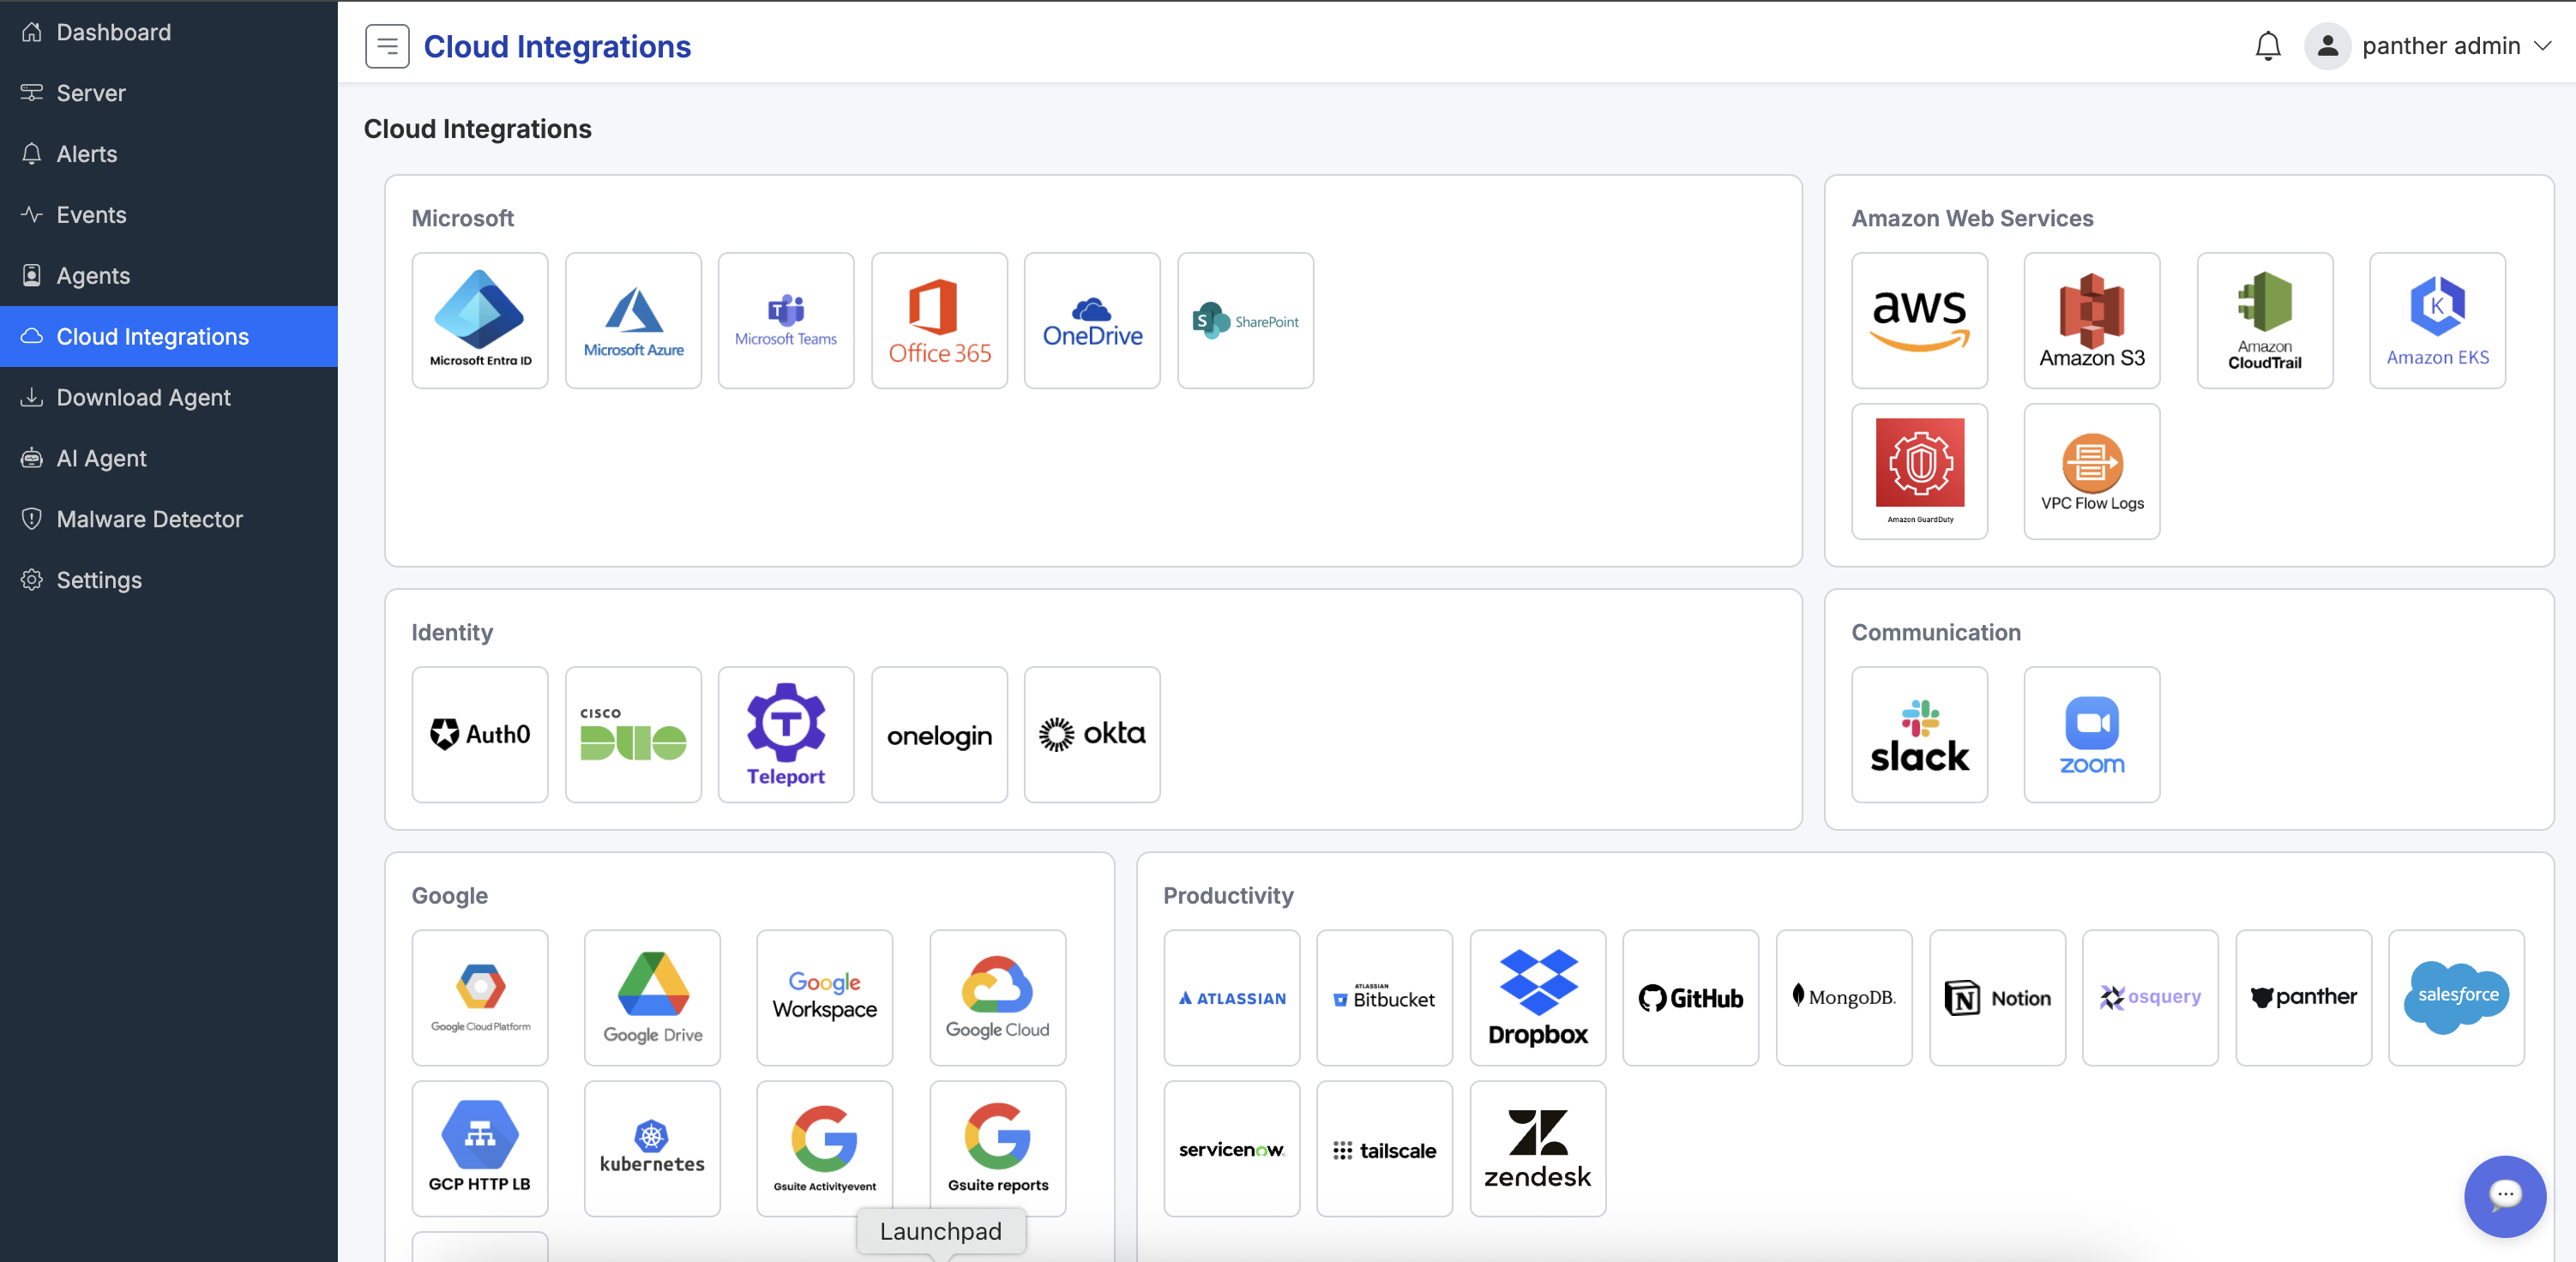Click the Office 365 integration tile
The image size is (2576, 1262).
tap(939, 320)
